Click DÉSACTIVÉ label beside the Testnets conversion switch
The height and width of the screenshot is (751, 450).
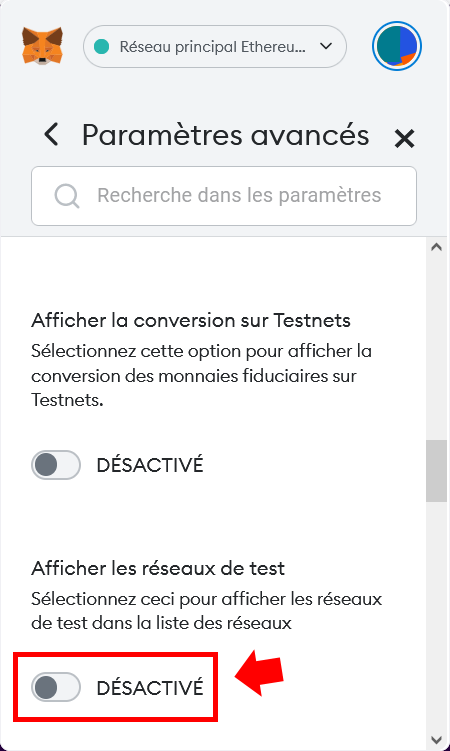tap(150, 465)
